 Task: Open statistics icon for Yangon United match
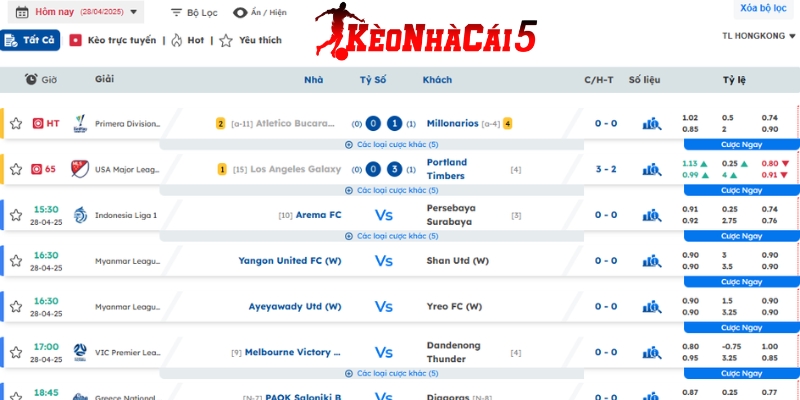pos(652,261)
